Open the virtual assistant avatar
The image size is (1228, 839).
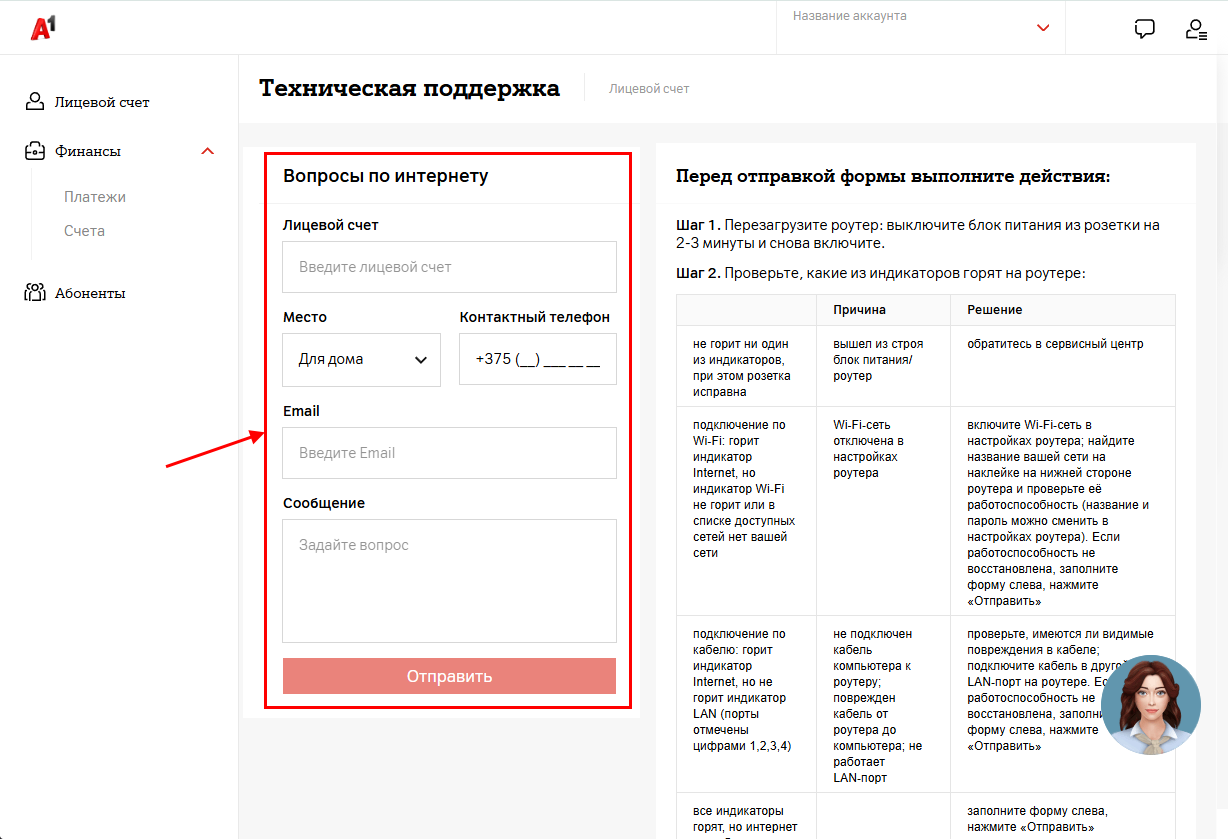(x=1150, y=705)
